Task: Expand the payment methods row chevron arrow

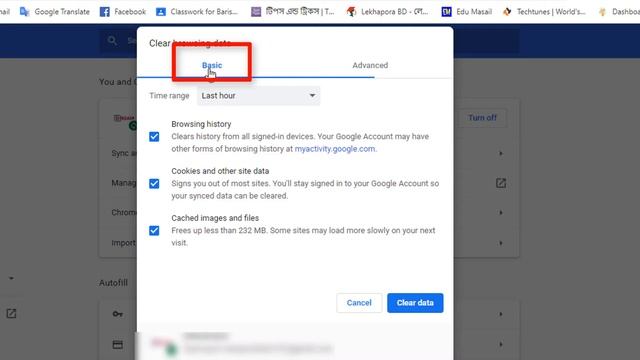Action: click(501, 344)
